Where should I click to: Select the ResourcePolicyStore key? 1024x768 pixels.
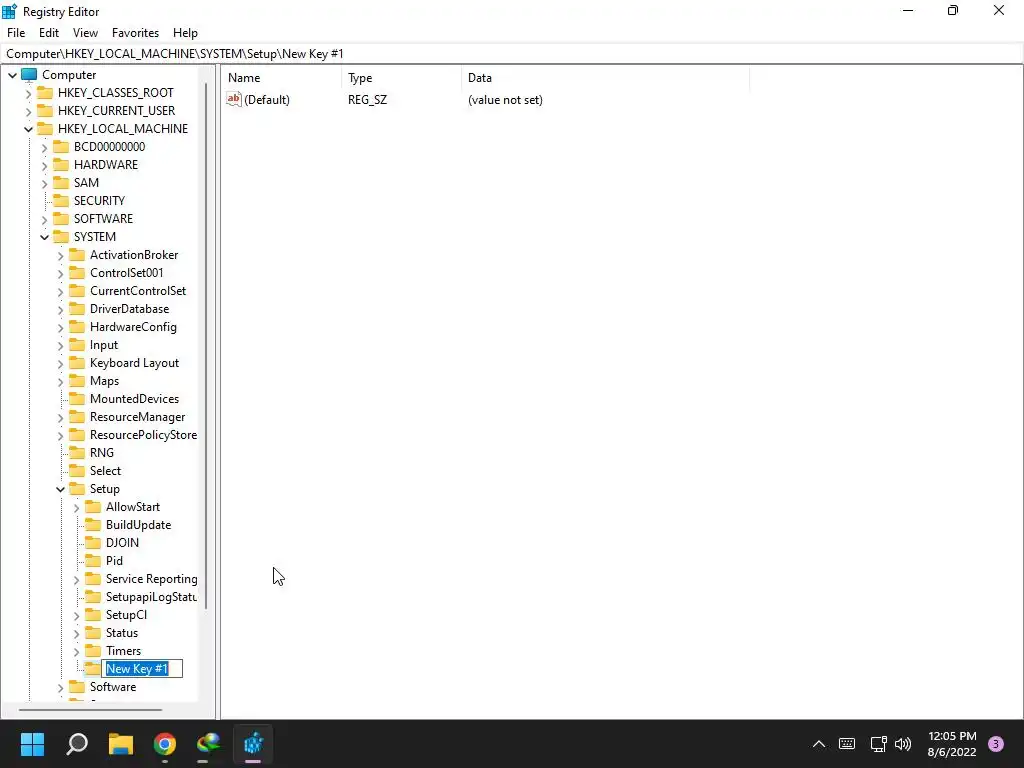143,435
